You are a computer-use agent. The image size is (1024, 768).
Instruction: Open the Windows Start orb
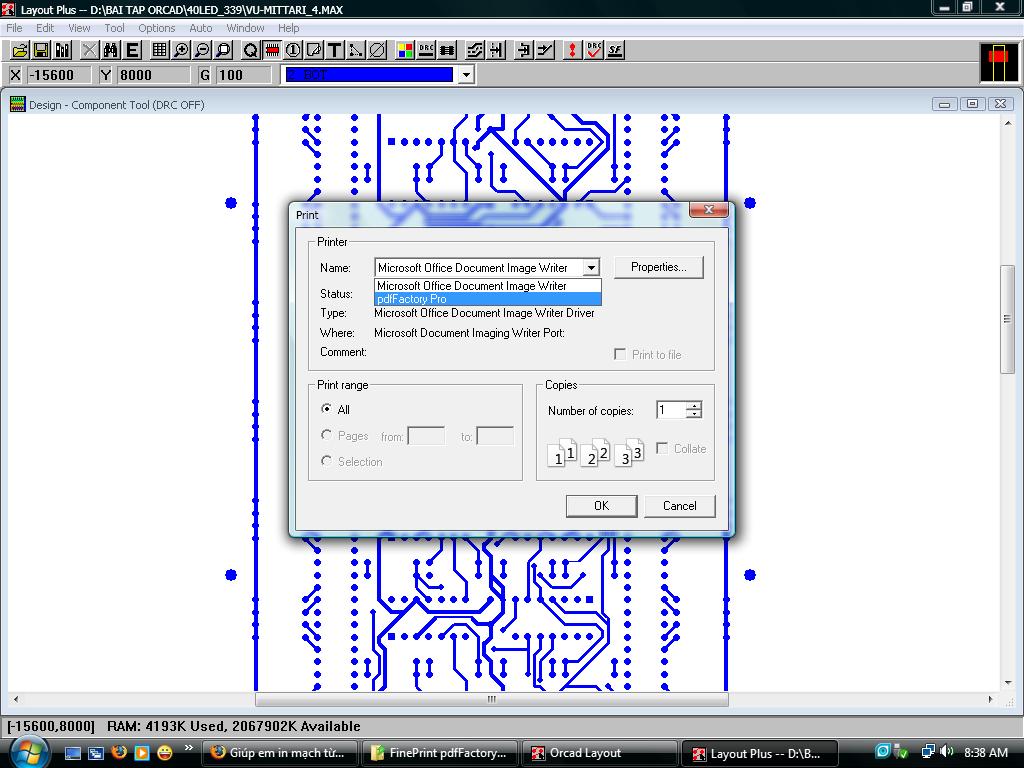(x=28, y=752)
